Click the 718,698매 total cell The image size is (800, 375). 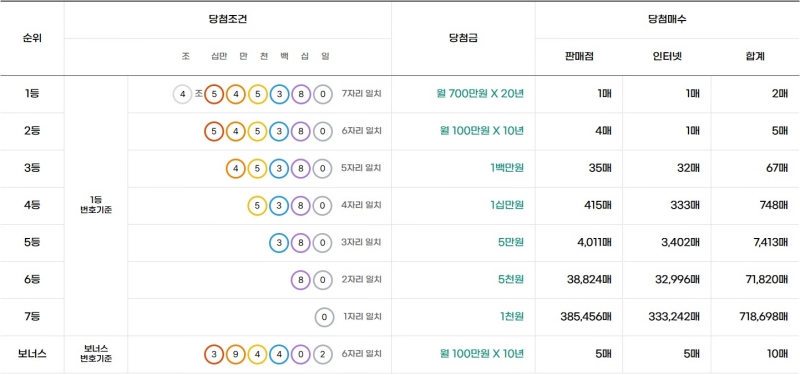point(763,317)
